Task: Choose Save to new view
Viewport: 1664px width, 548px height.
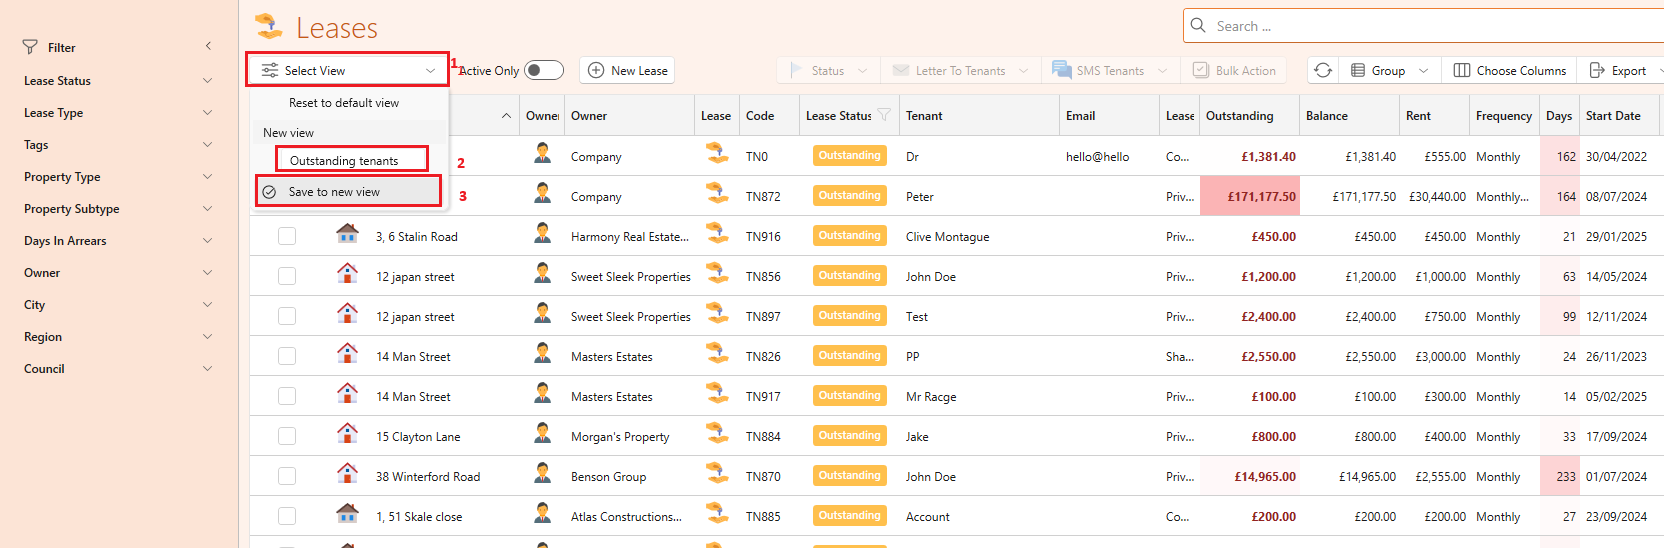Action: tap(335, 192)
